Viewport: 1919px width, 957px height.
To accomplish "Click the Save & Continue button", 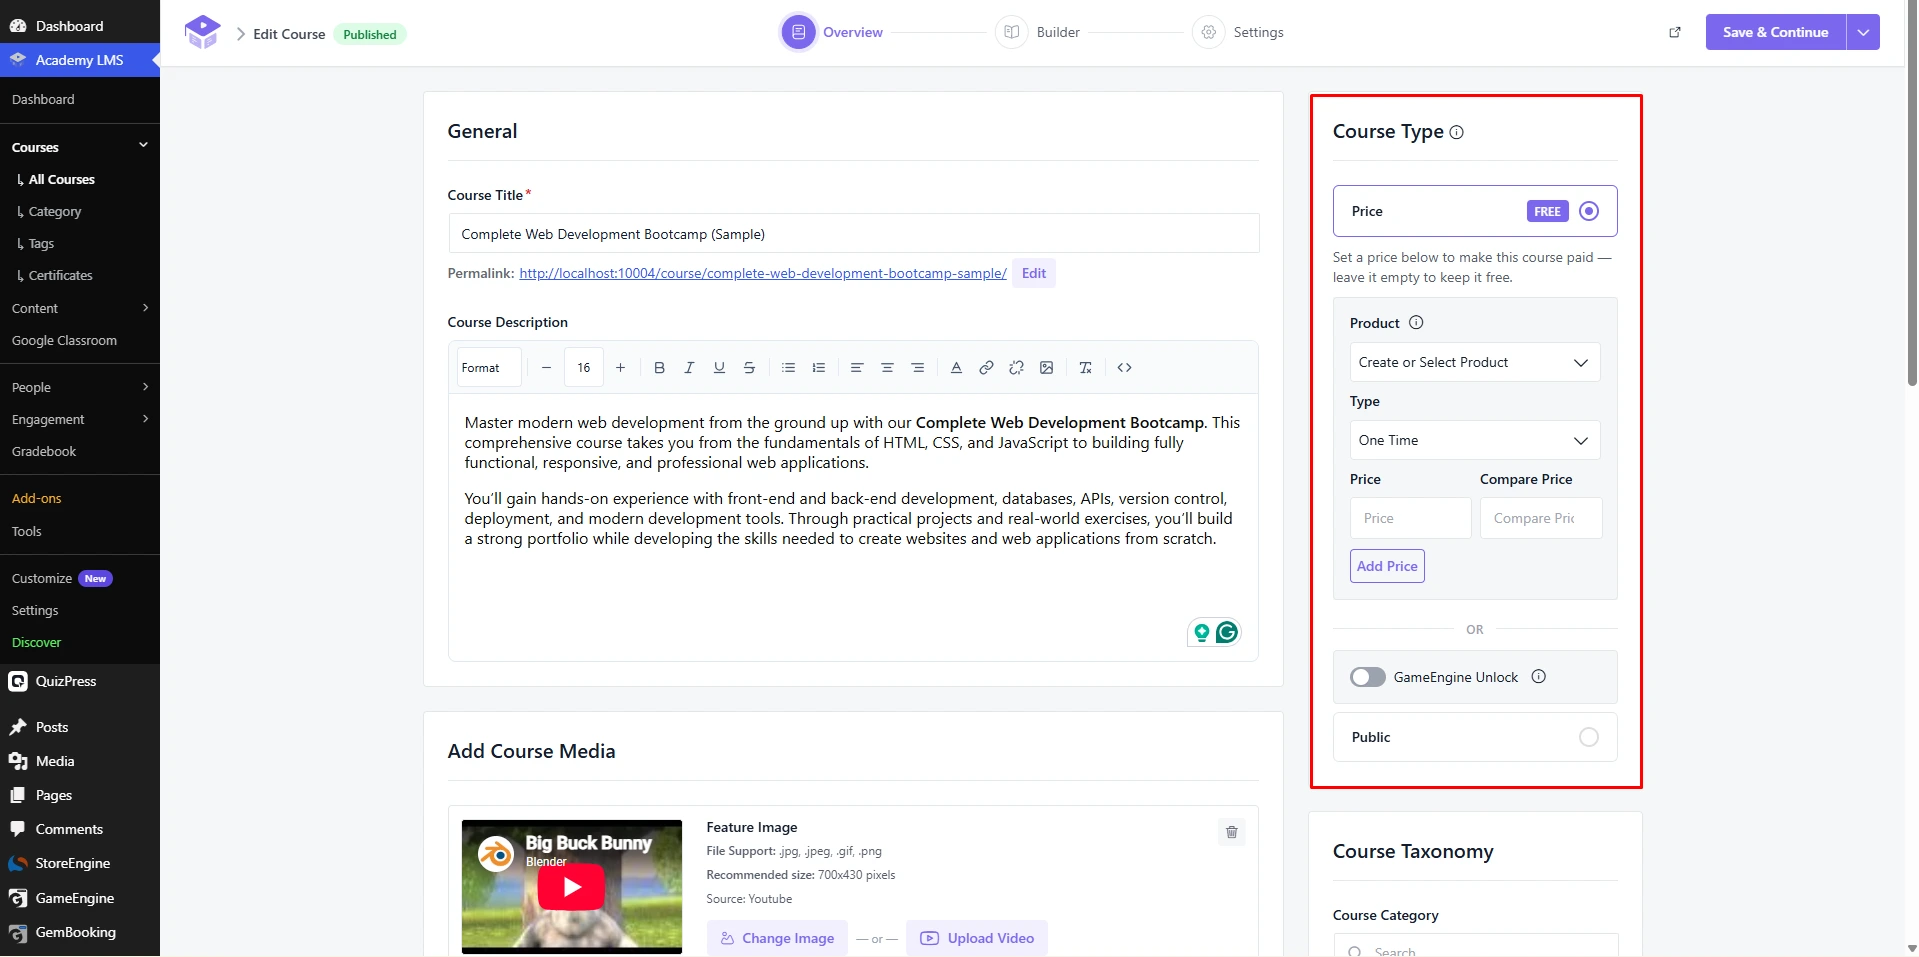I will [1775, 32].
